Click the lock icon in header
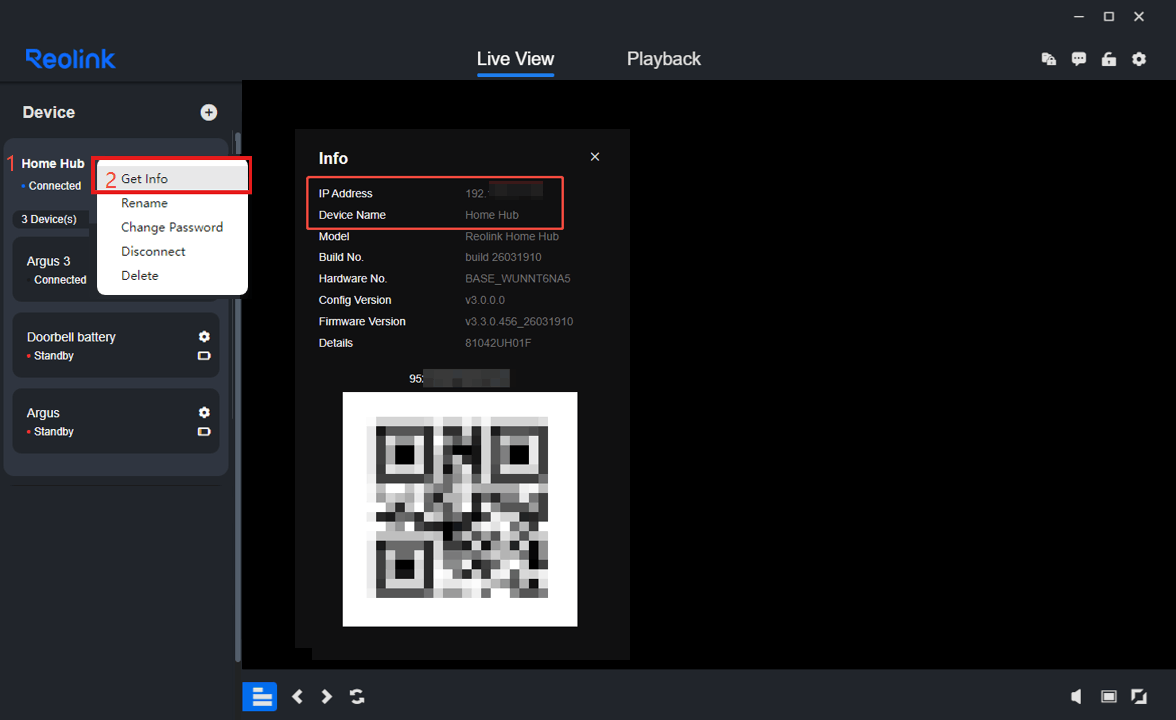This screenshot has height=720, width=1176. click(1108, 59)
